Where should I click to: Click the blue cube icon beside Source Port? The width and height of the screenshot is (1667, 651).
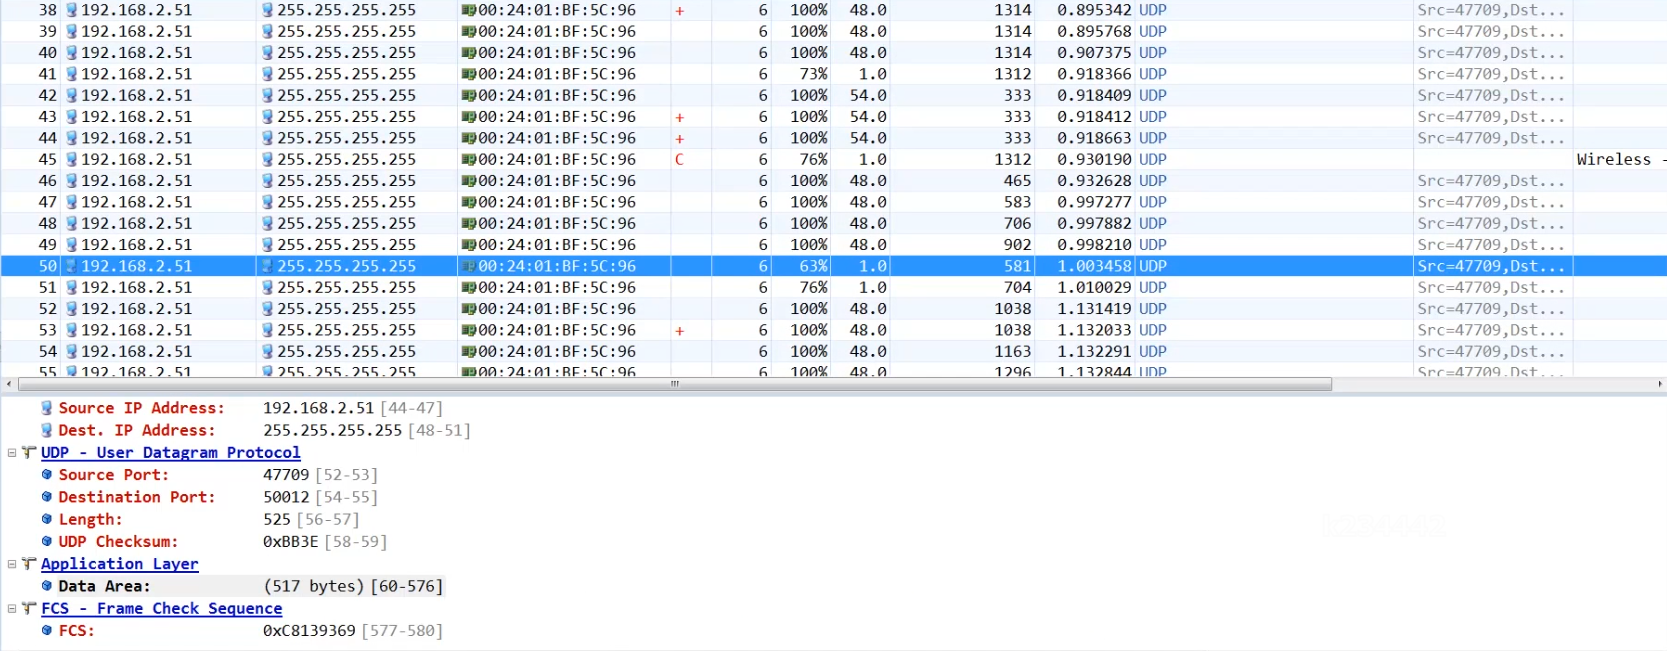coord(46,475)
